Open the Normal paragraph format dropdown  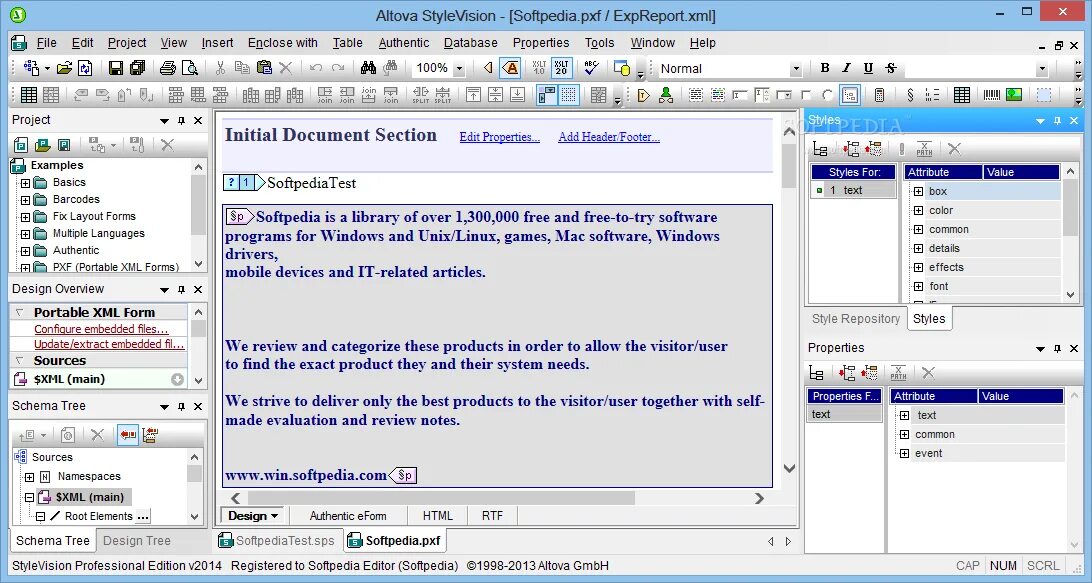pyautogui.click(x=795, y=69)
